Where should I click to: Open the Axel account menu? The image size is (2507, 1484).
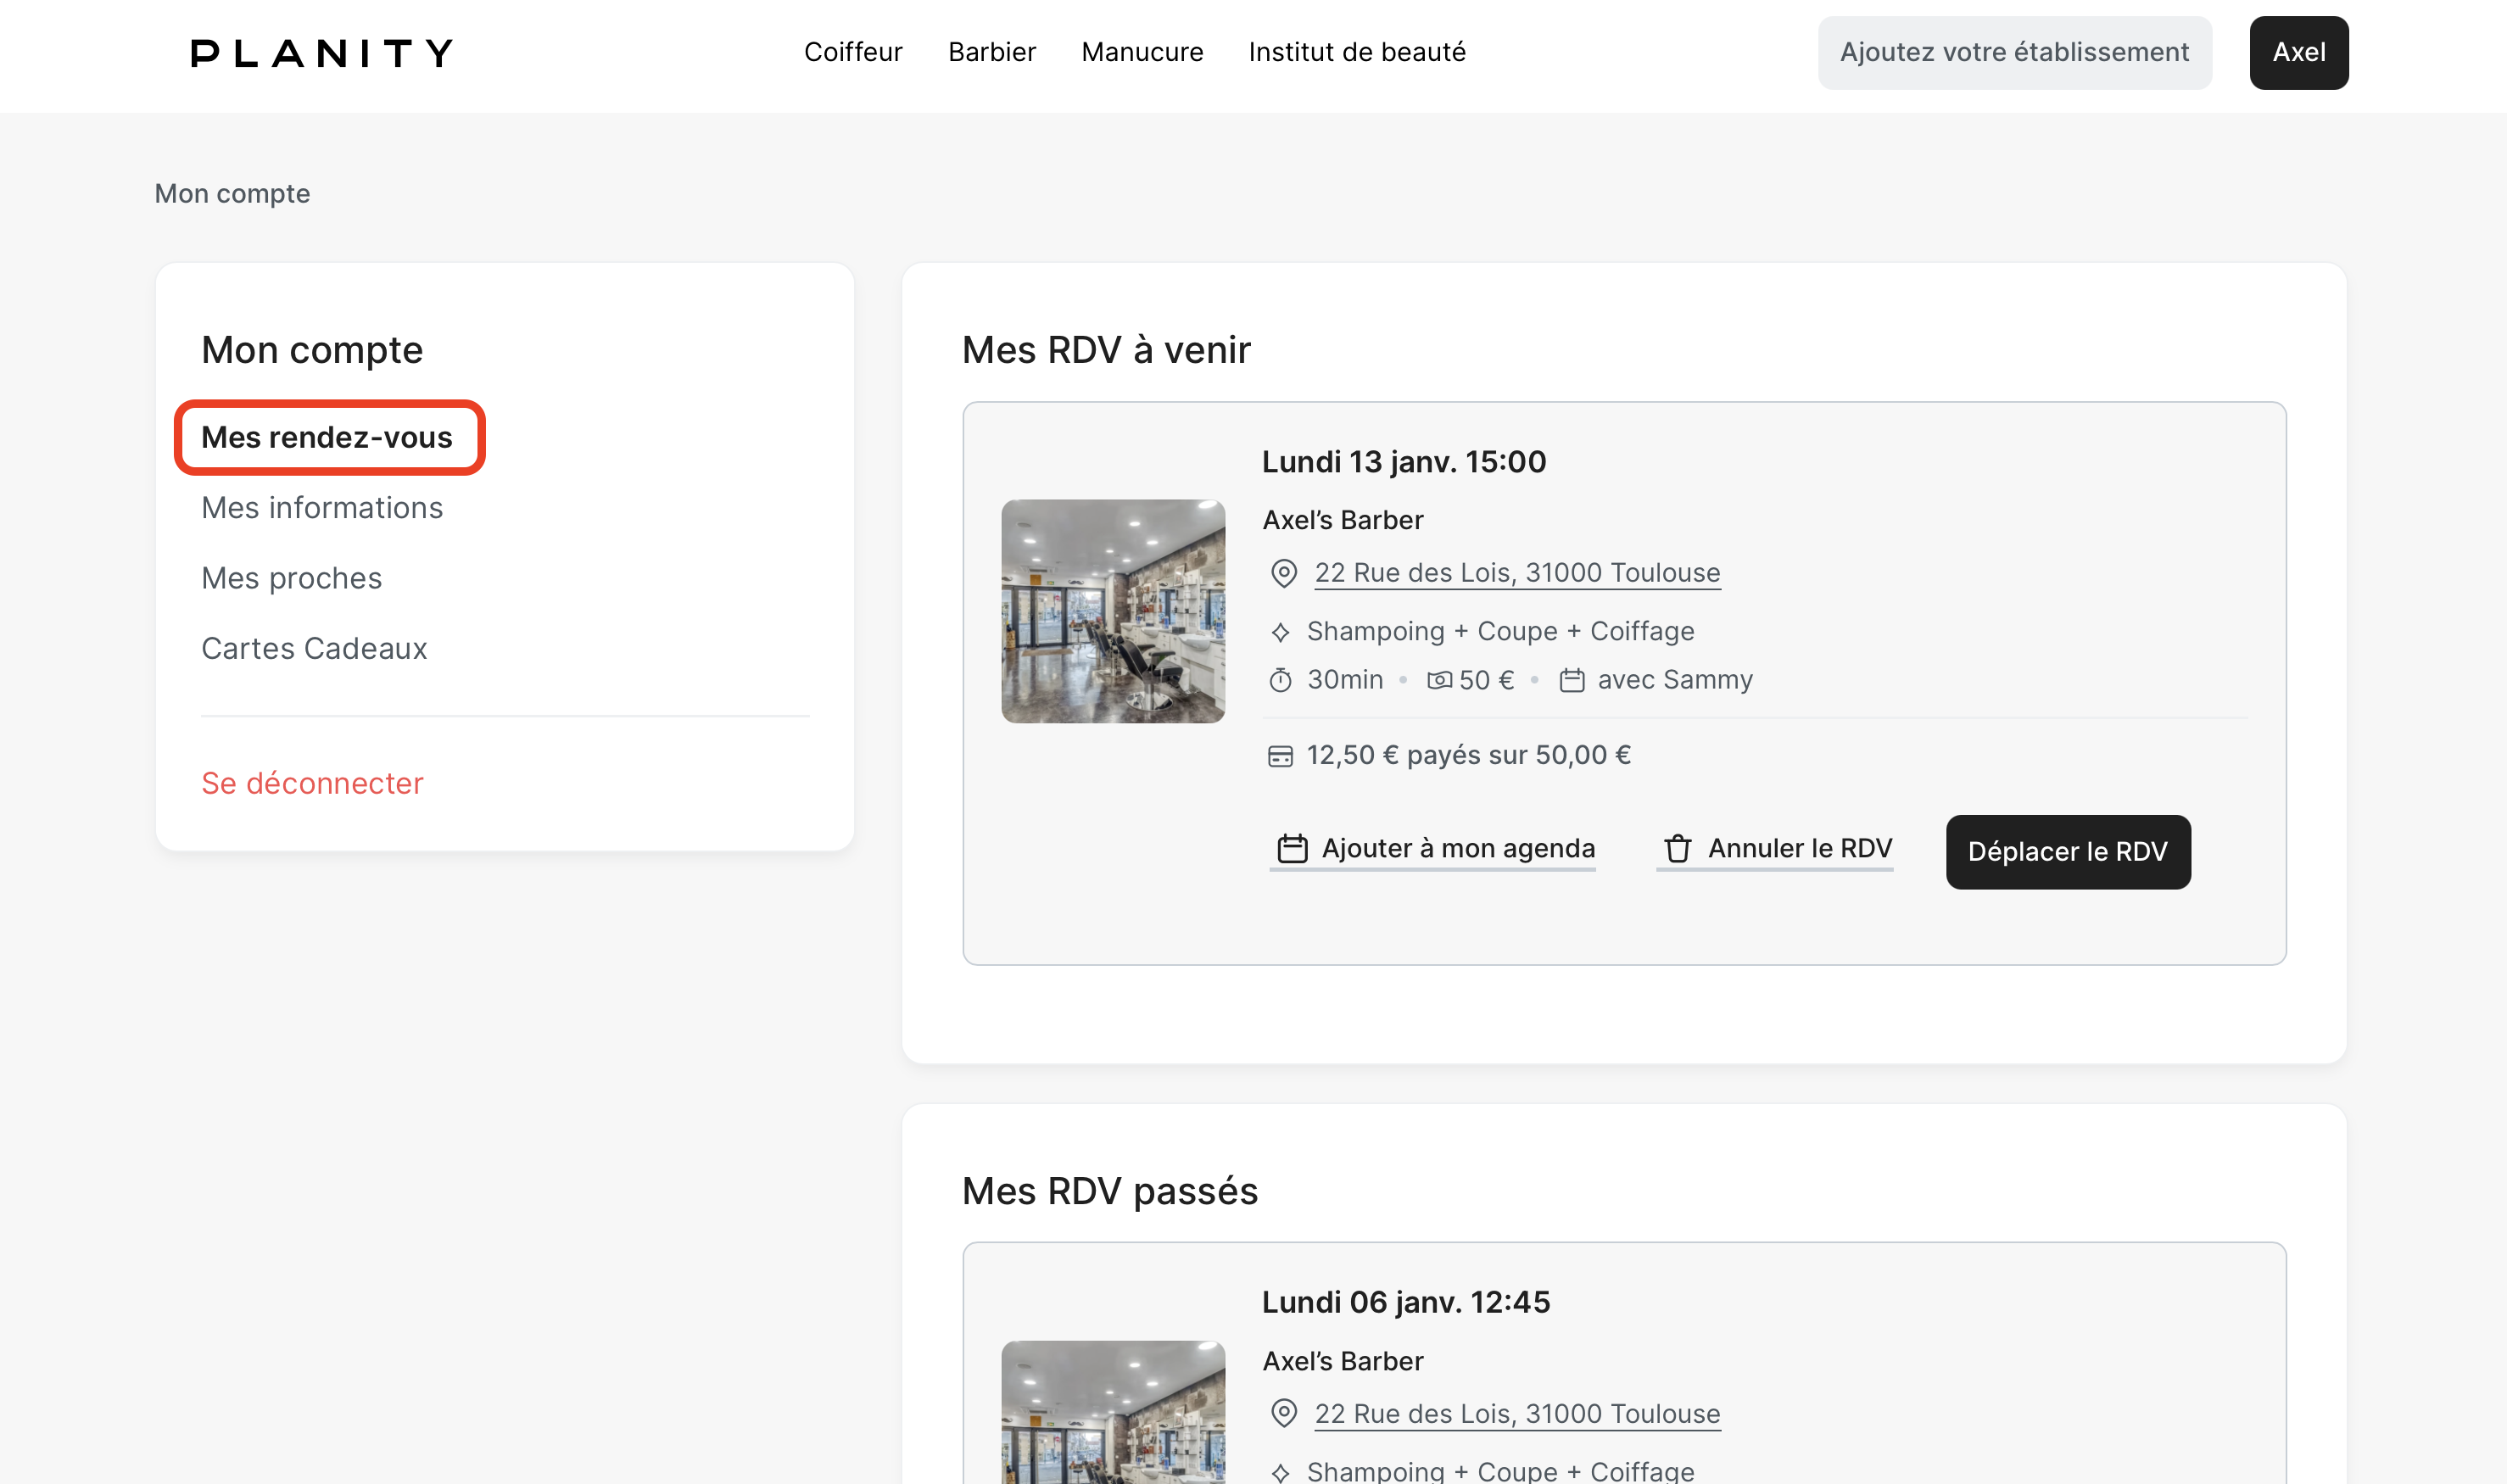click(x=2298, y=52)
